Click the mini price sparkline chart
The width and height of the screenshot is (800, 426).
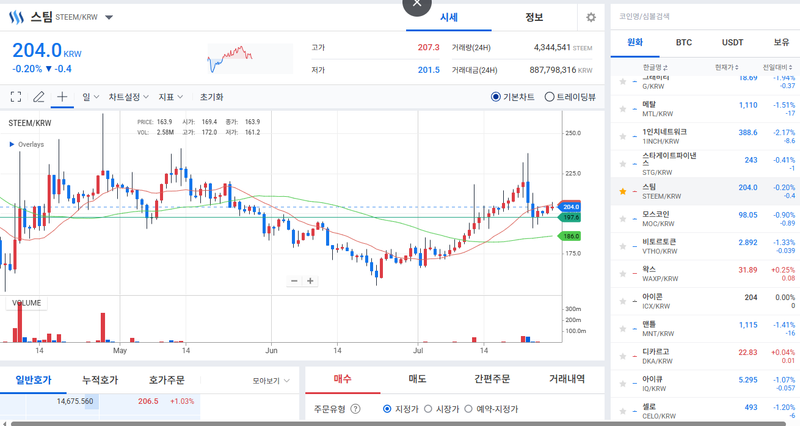coord(250,59)
